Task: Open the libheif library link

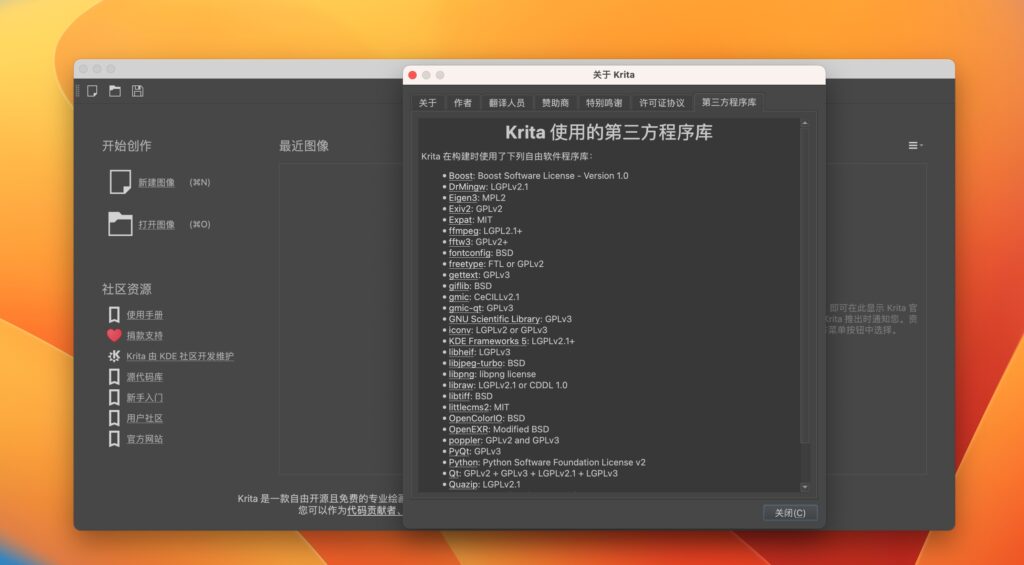Action: coord(462,352)
